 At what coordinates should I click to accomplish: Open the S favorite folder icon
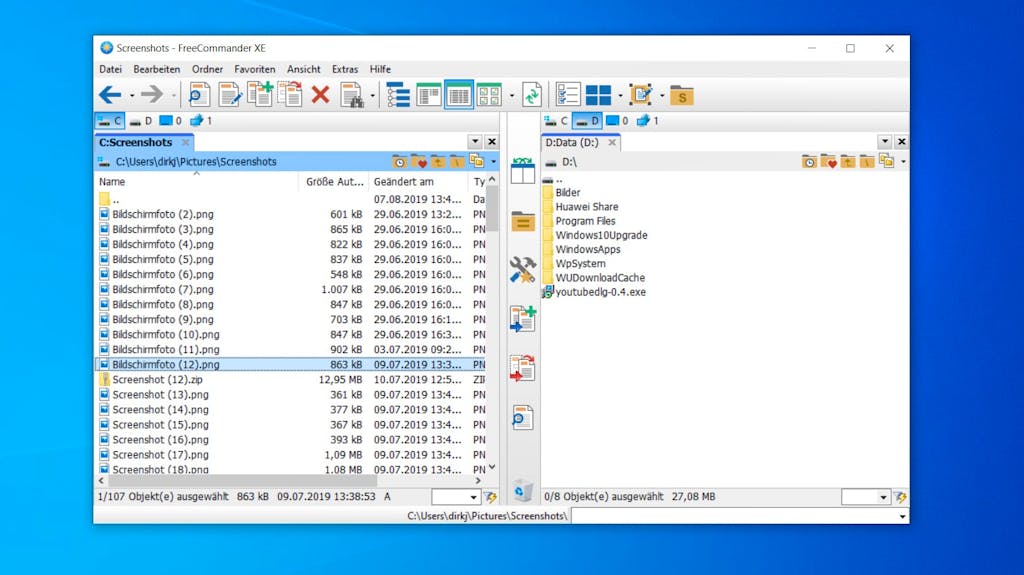[682, 95]
